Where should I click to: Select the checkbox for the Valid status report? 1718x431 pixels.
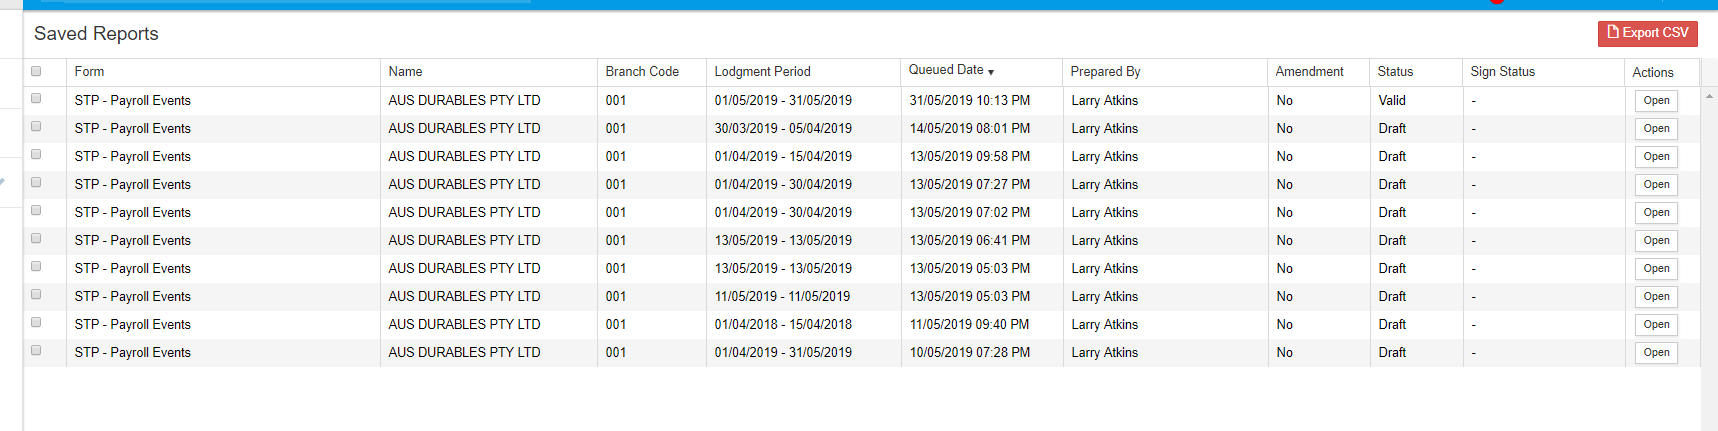click(36, 99)
